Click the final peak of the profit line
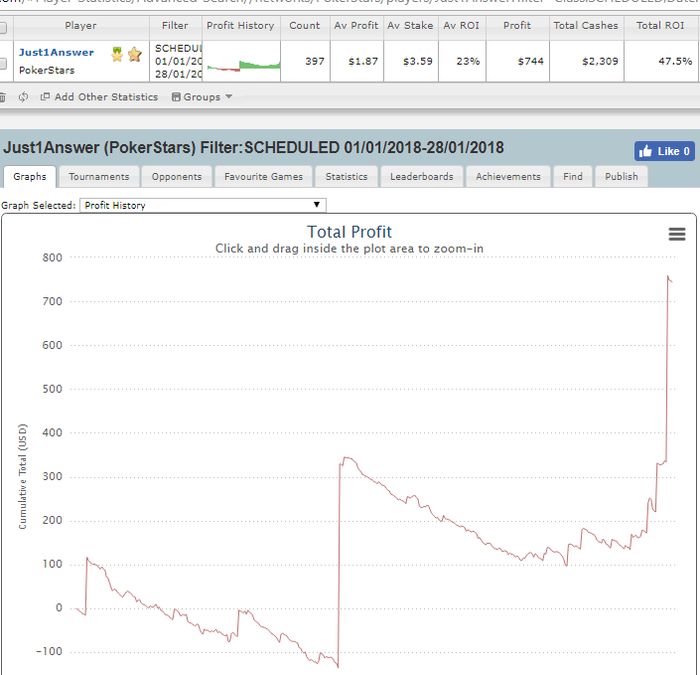Screen dimensions: 700x675 coord(668,277)
